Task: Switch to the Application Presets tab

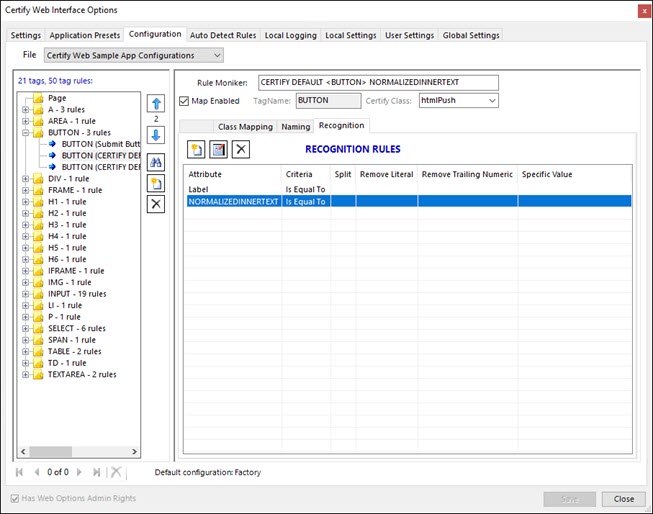Action: tap(85, 35)
